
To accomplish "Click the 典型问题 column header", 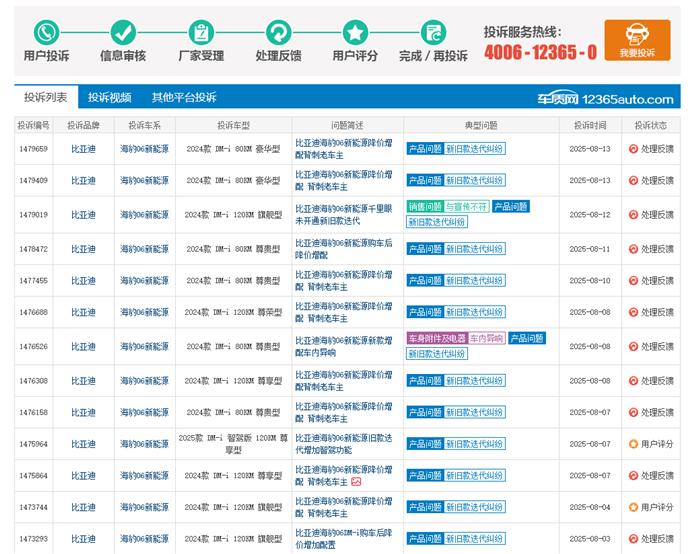I will pos(481,125).
